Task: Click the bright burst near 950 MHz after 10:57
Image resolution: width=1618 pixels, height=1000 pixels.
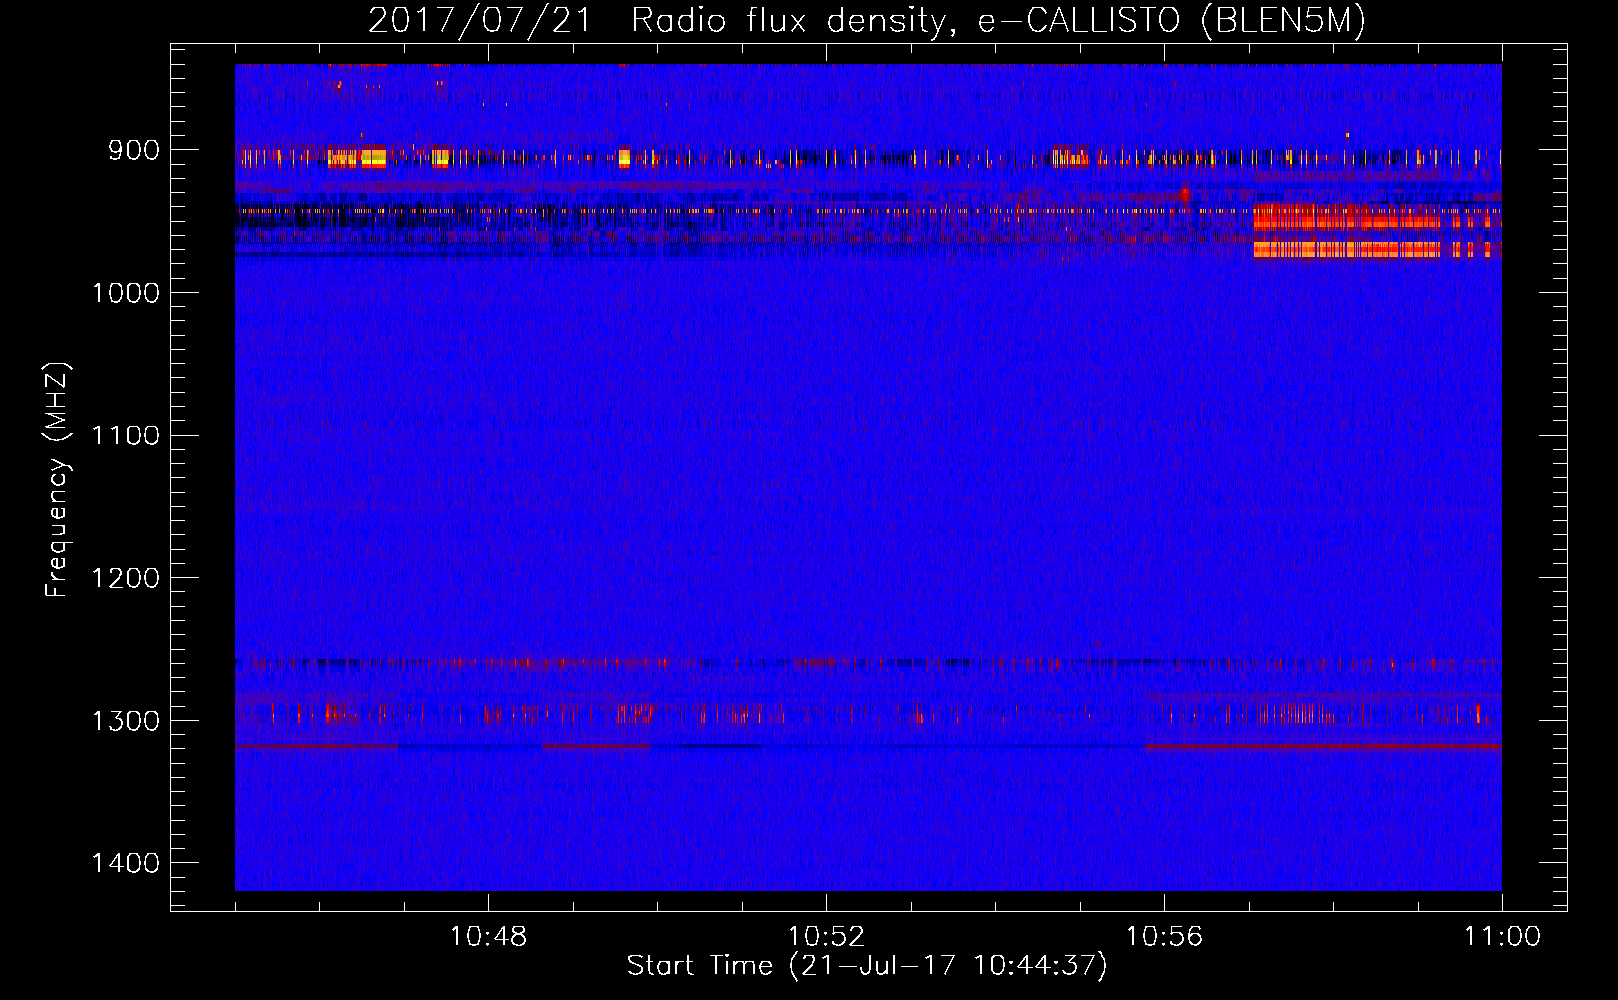Action: [1348, 230]
